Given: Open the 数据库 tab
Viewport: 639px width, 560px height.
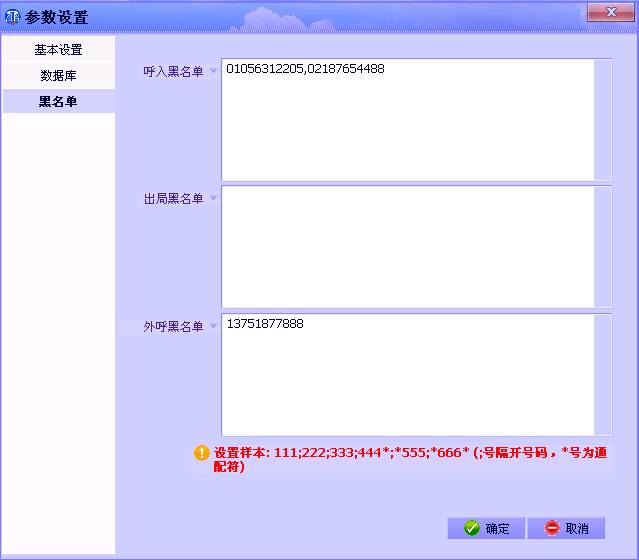Looking at the screenshot, I should pyautogui.click(x=58, y=75).
